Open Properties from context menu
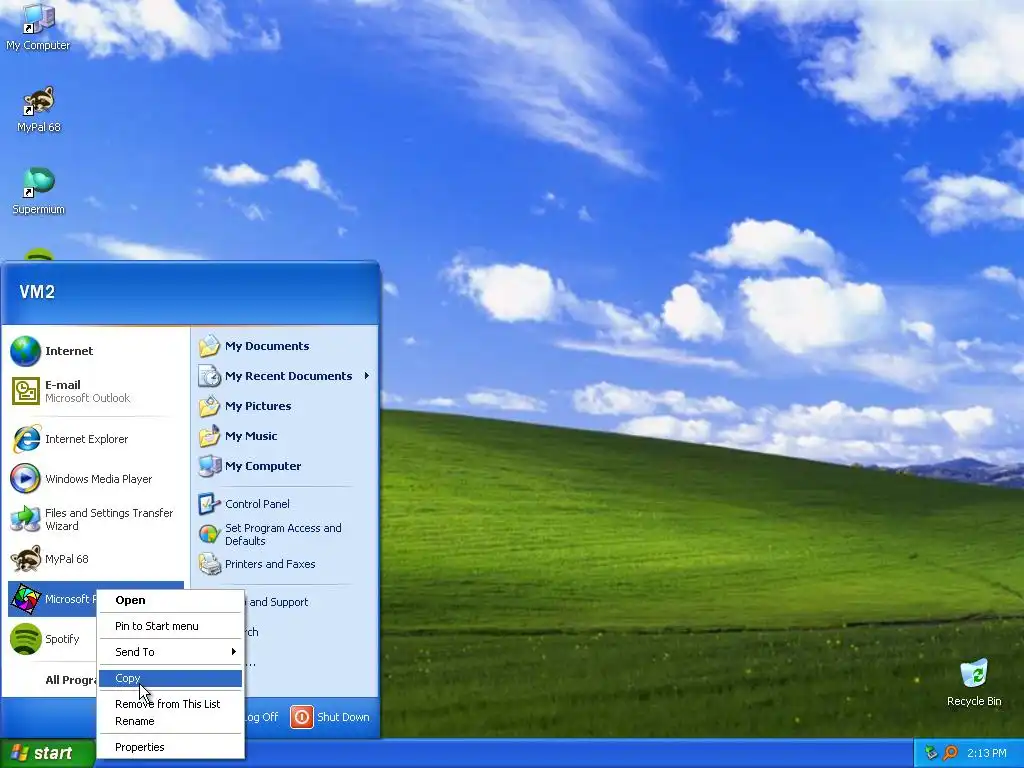The width and height of the screenshot is (1024, 768). (x=170, y=747)
